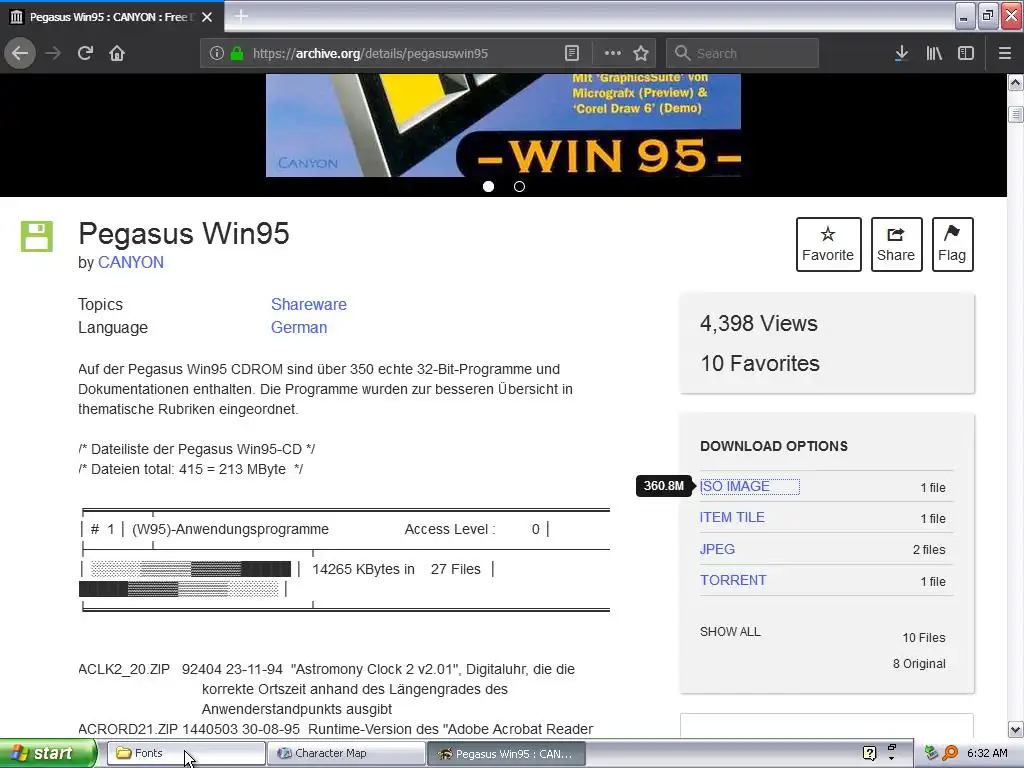Viewport: 1024px width, 768px height.
Task: Toggle the sidebar toolbar icon
Action: (x=966, y=54)
